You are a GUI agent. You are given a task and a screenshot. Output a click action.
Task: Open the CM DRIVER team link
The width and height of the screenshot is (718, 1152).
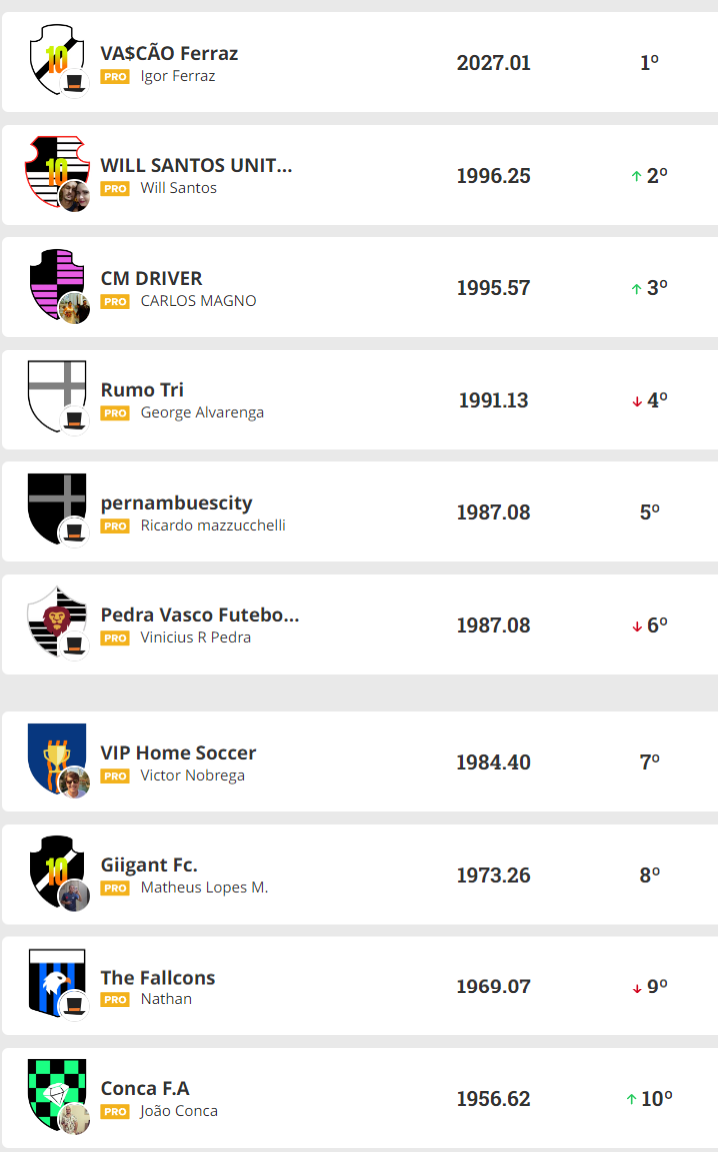[151, 278]
